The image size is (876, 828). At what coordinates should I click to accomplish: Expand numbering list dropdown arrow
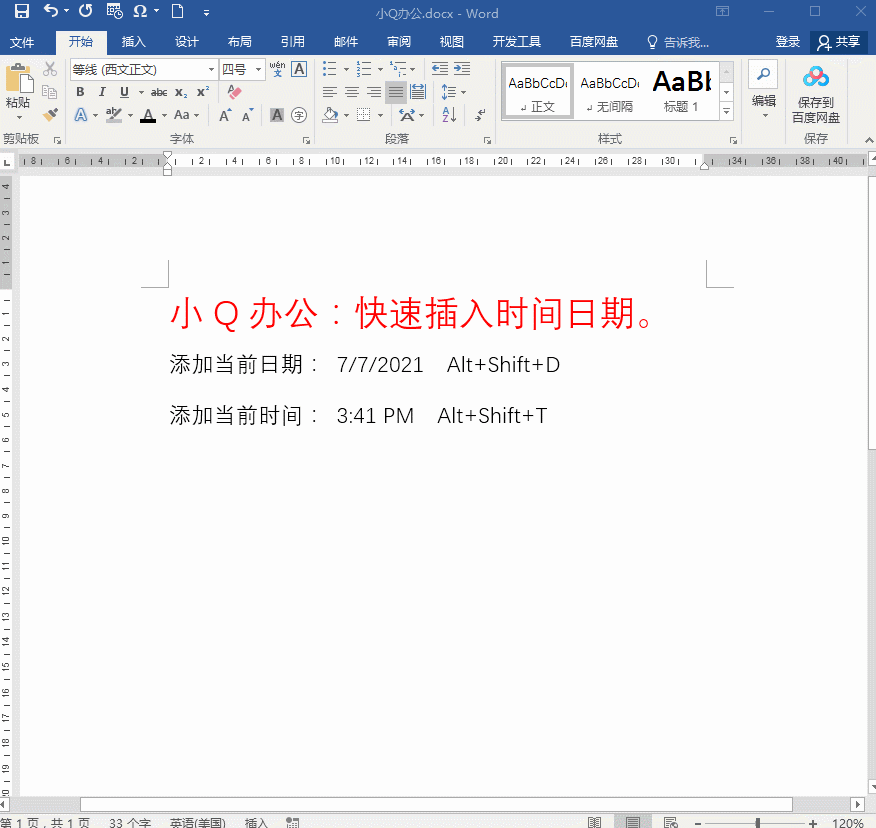tap(380, 69)
